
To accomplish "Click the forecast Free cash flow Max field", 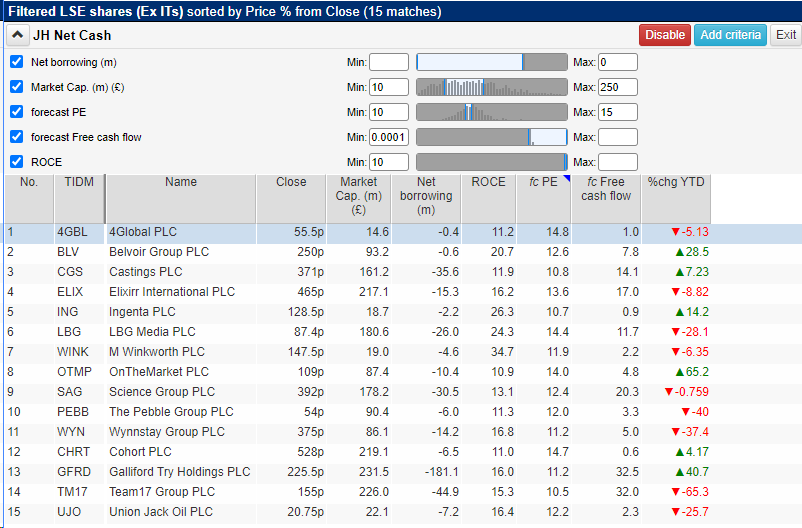I will tap(618, 137).
